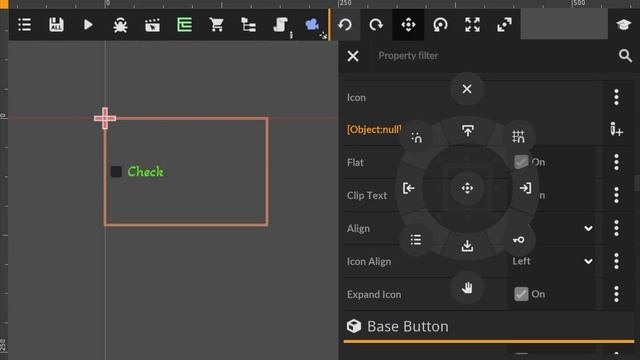Click the Check label text in canvas
This screenshot has height=360, width=640.
pos(145,171)
